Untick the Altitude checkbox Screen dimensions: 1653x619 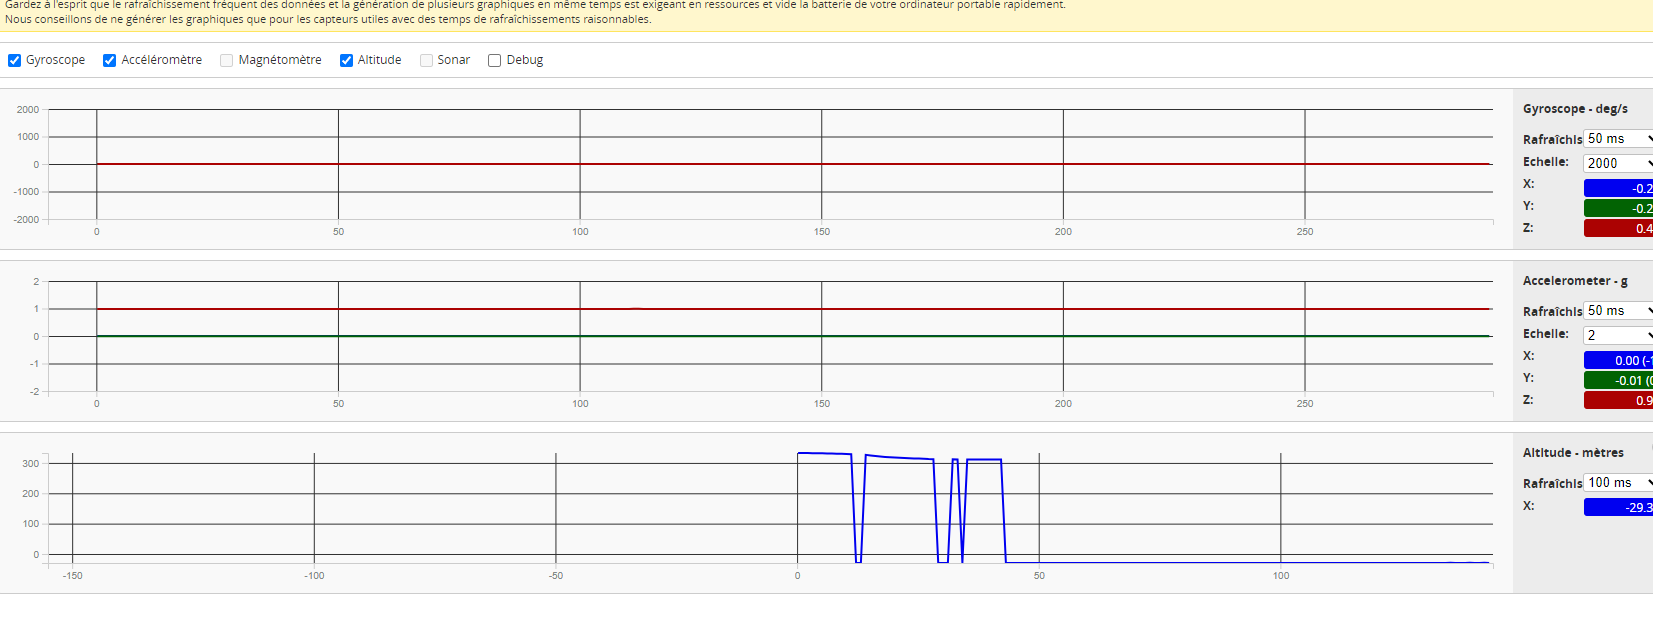(x=347, y=60)
